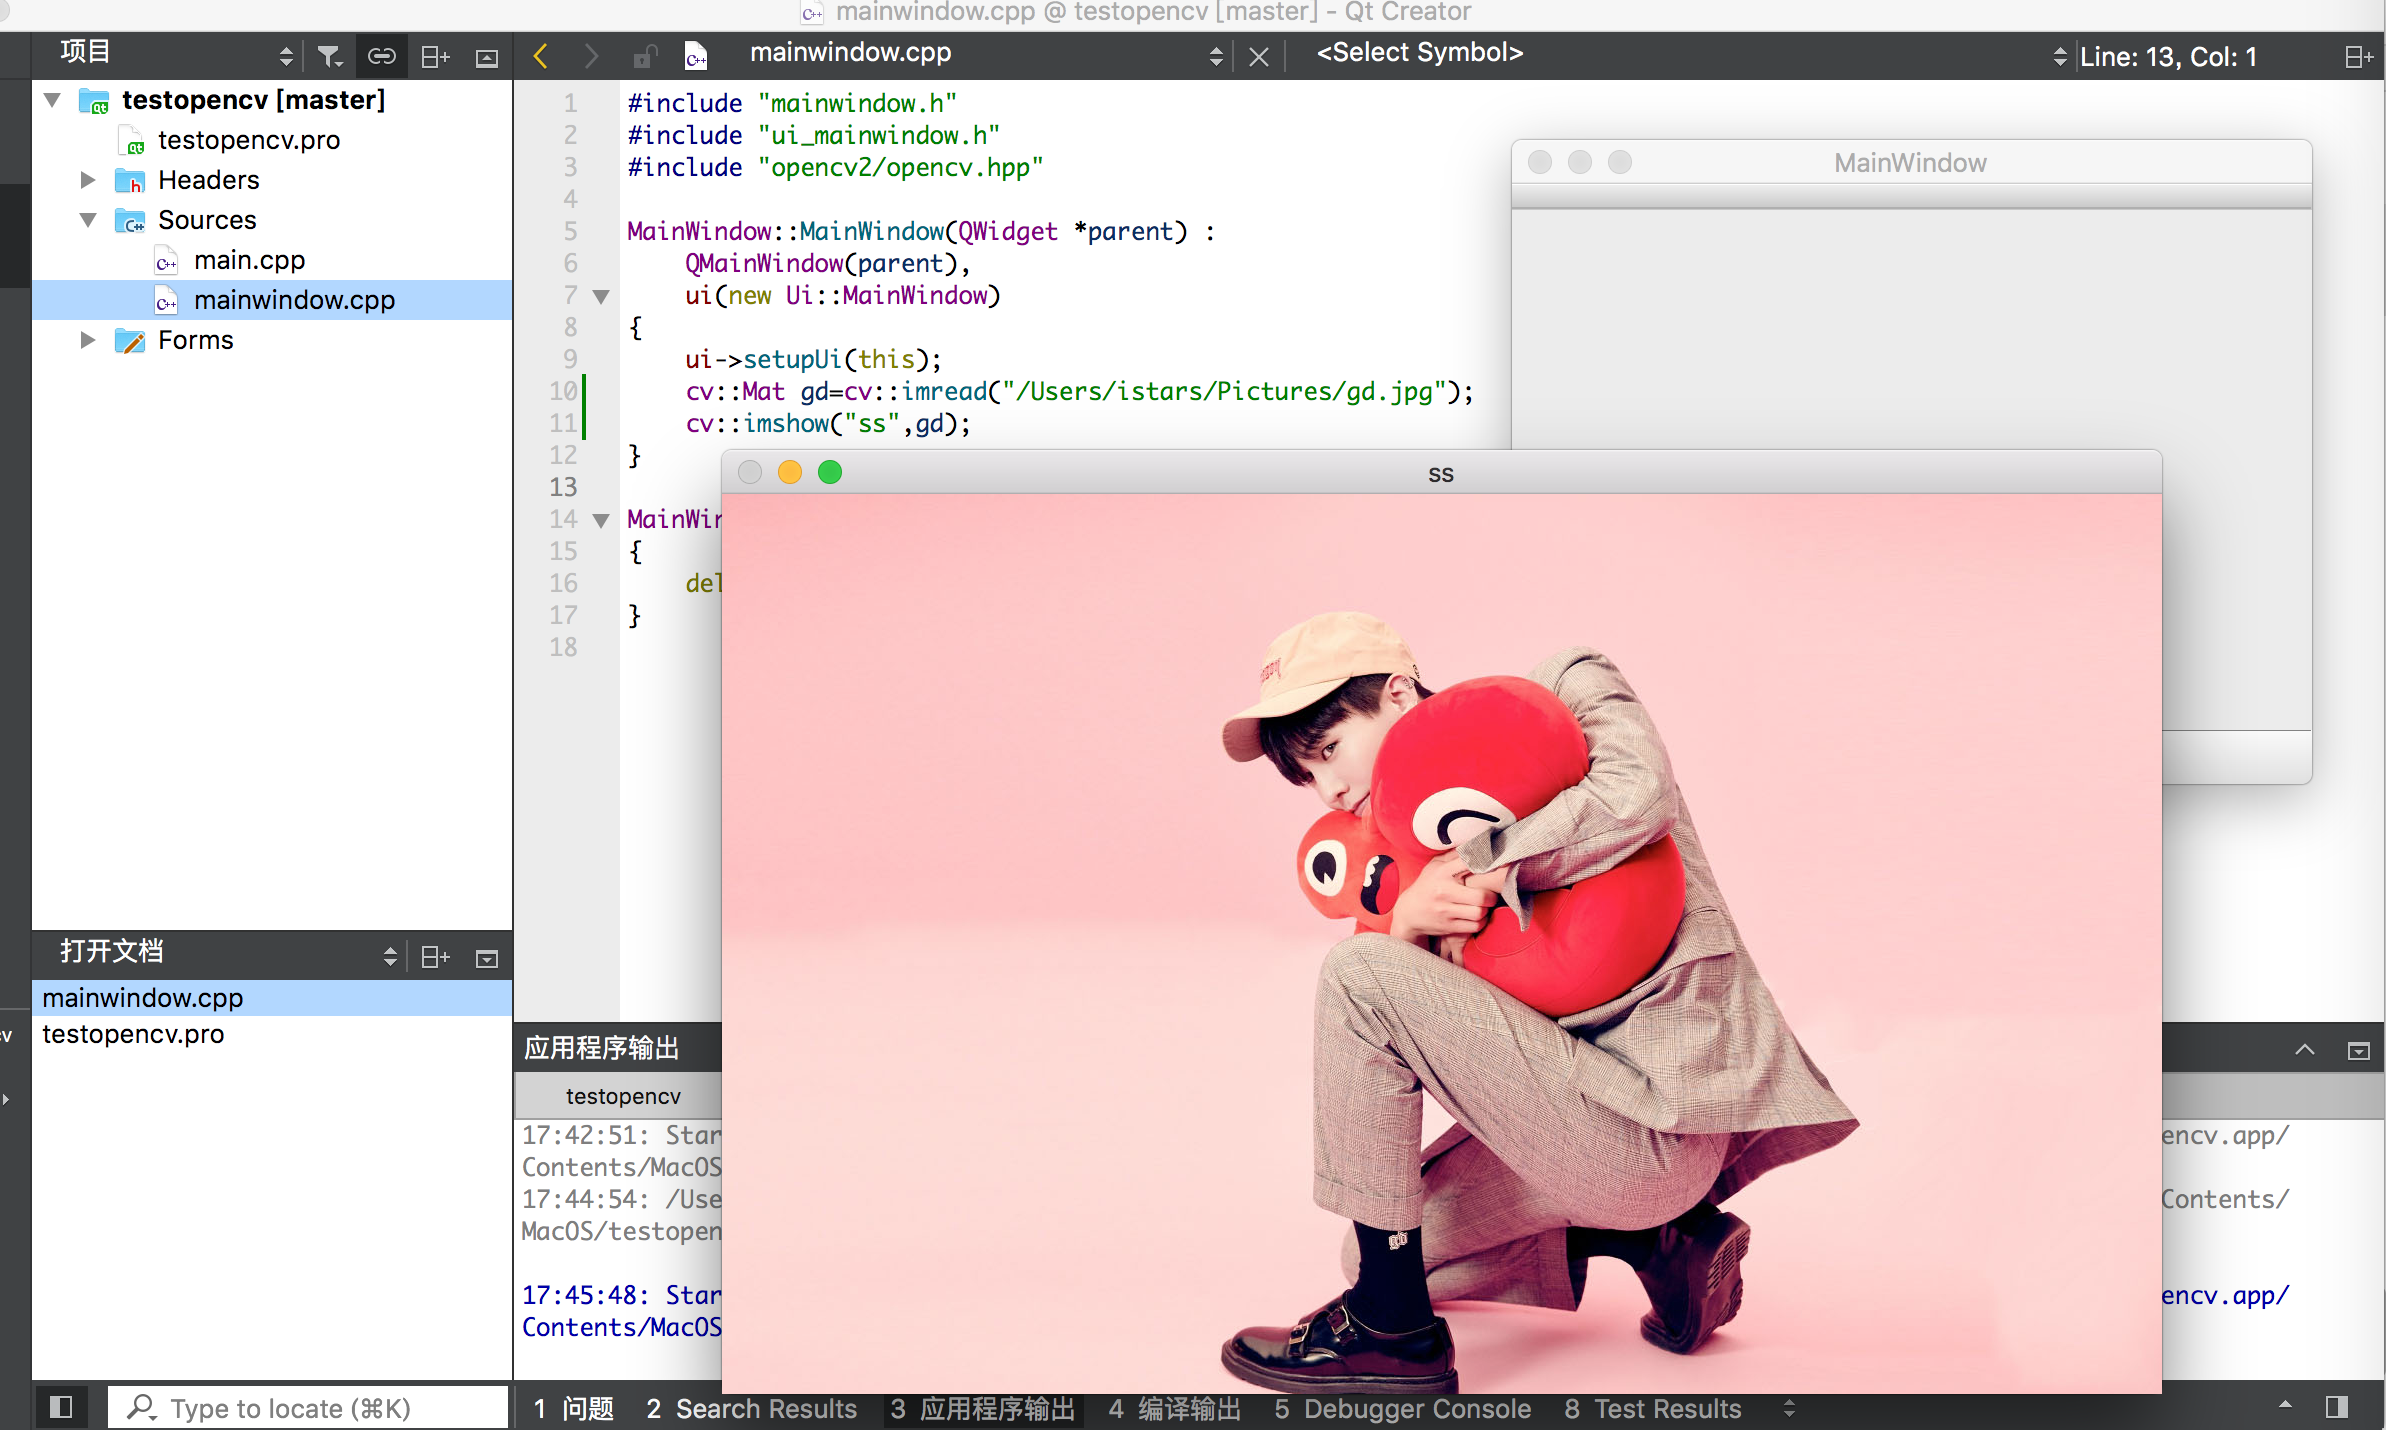Close mainwindow.cpp document with X icon
Image resolution: width=2386 pixels, height=1430 pixels.
click(1259, 57)
